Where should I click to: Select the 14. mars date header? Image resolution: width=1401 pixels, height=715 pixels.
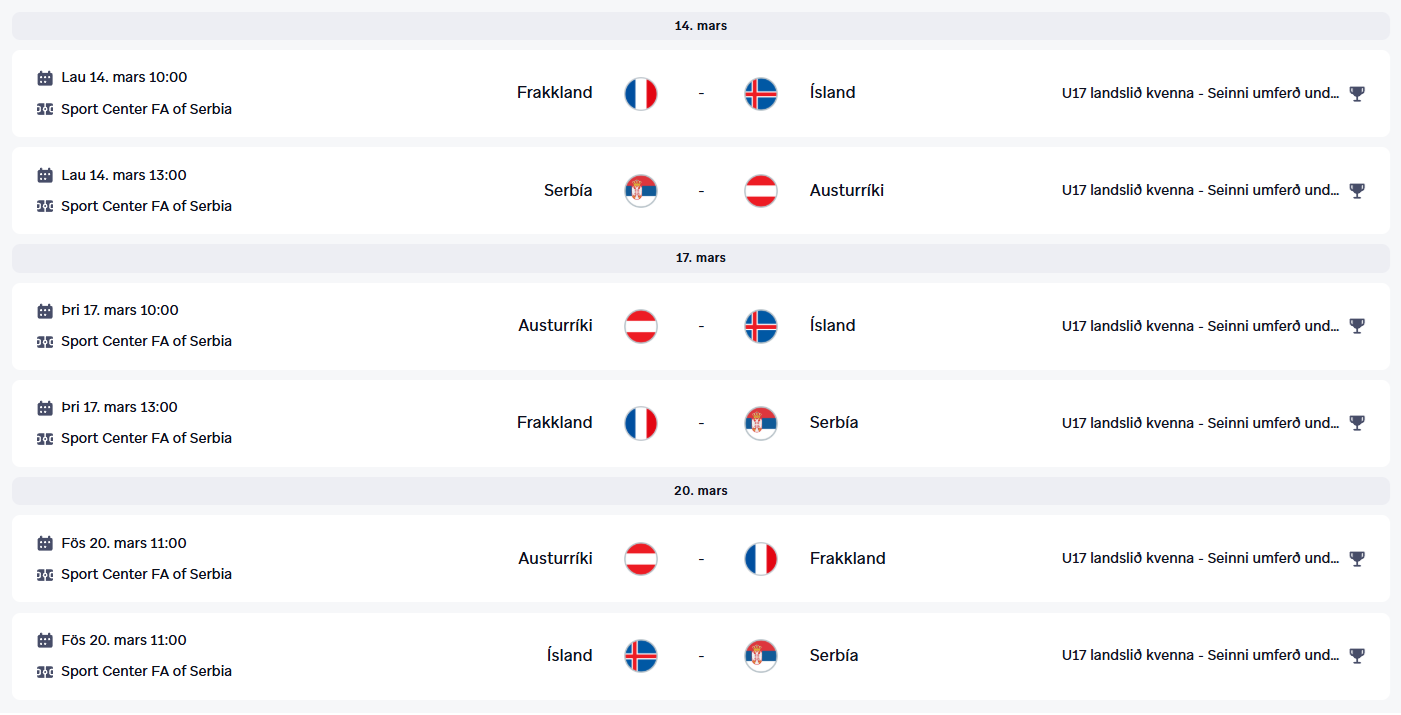pyautogui.click(x=700, y=26)
